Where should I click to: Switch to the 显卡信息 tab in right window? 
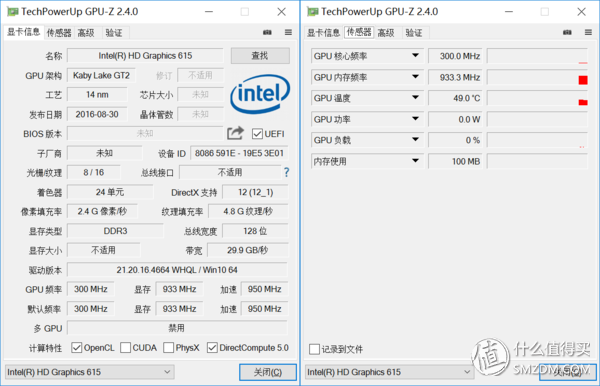point(323,33)
